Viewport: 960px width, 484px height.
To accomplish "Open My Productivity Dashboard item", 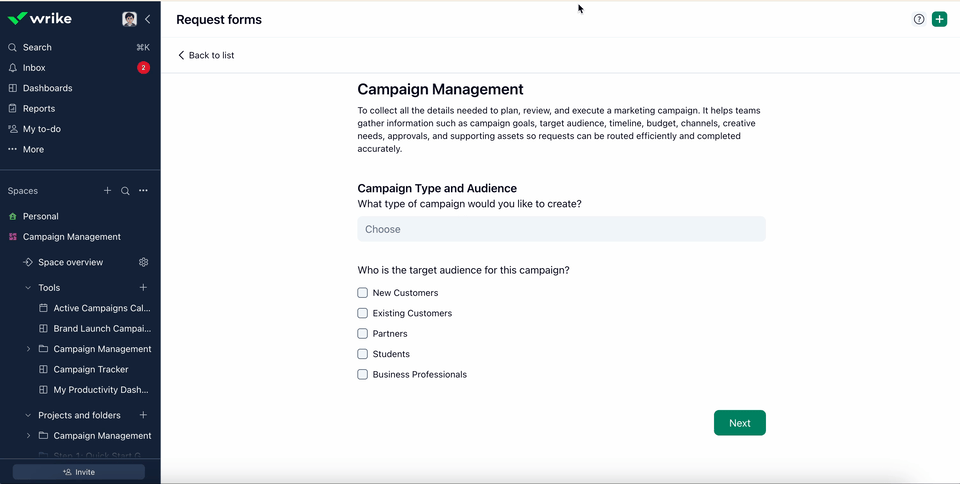I will 100,390.
